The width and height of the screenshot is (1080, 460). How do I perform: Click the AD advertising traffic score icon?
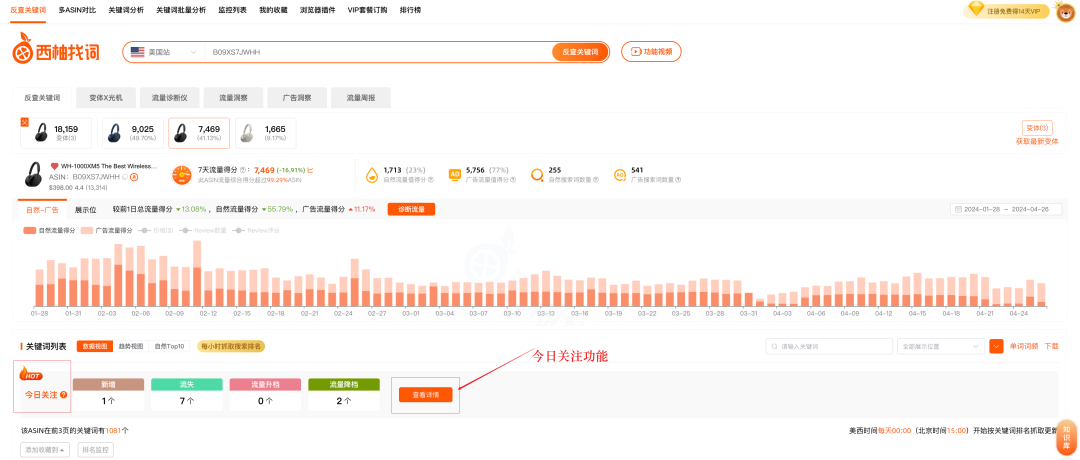[x=455, y=175]
